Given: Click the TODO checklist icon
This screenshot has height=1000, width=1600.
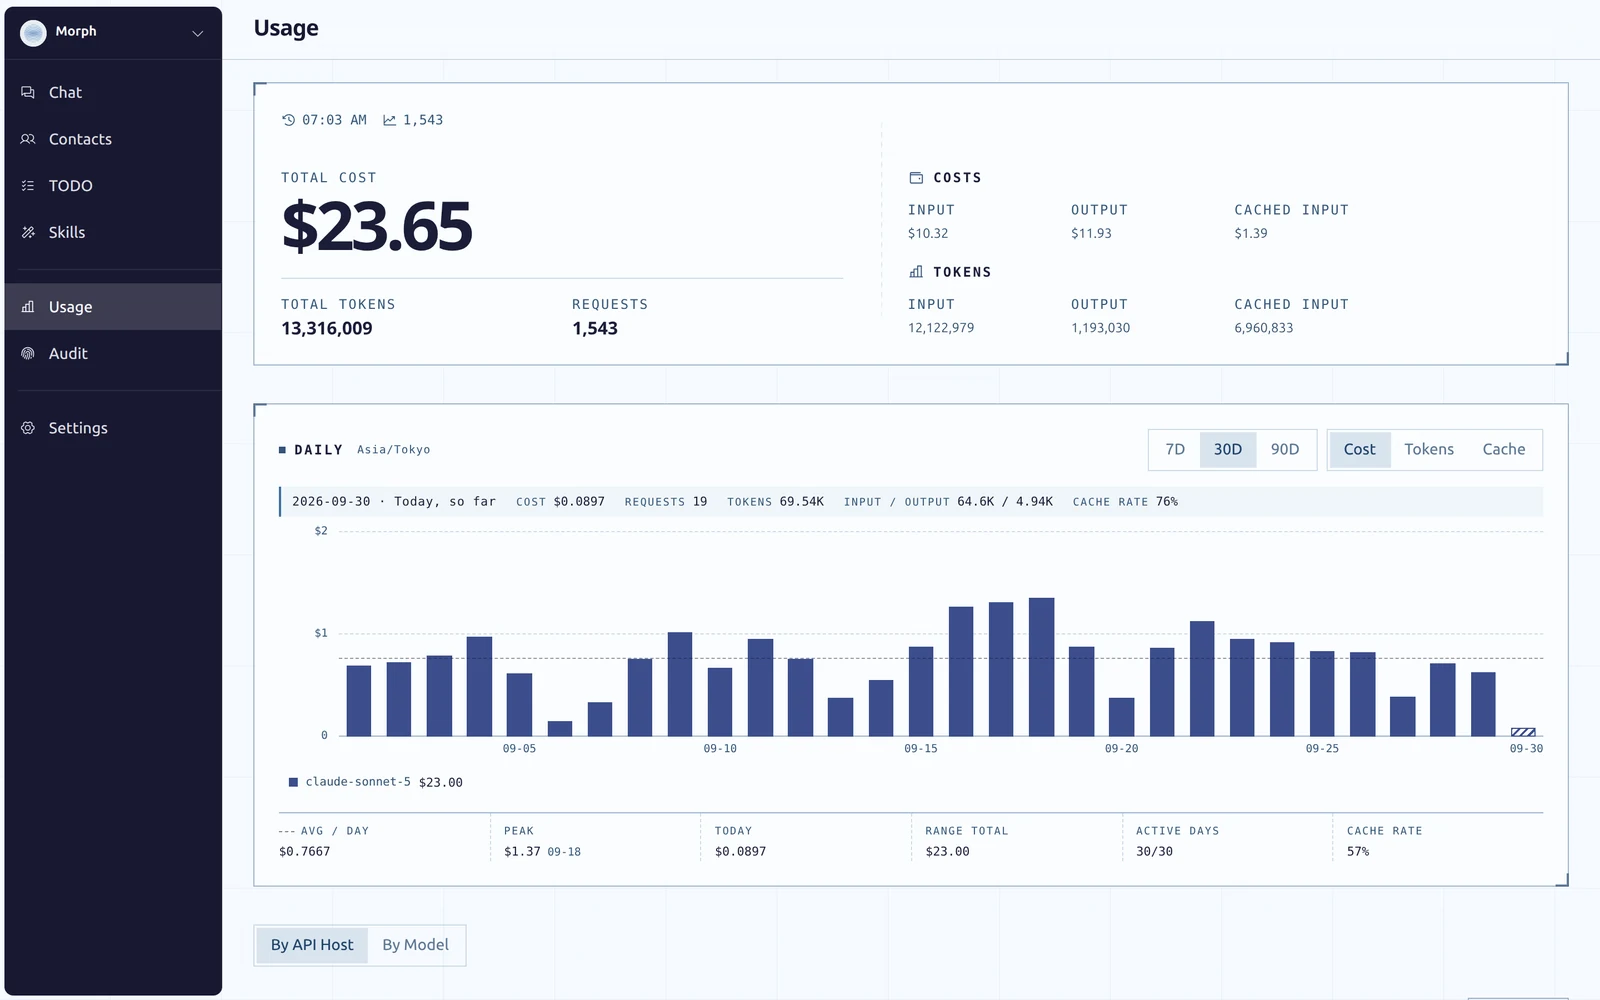Looking at the screenshot, I should (x=28, y=186).
